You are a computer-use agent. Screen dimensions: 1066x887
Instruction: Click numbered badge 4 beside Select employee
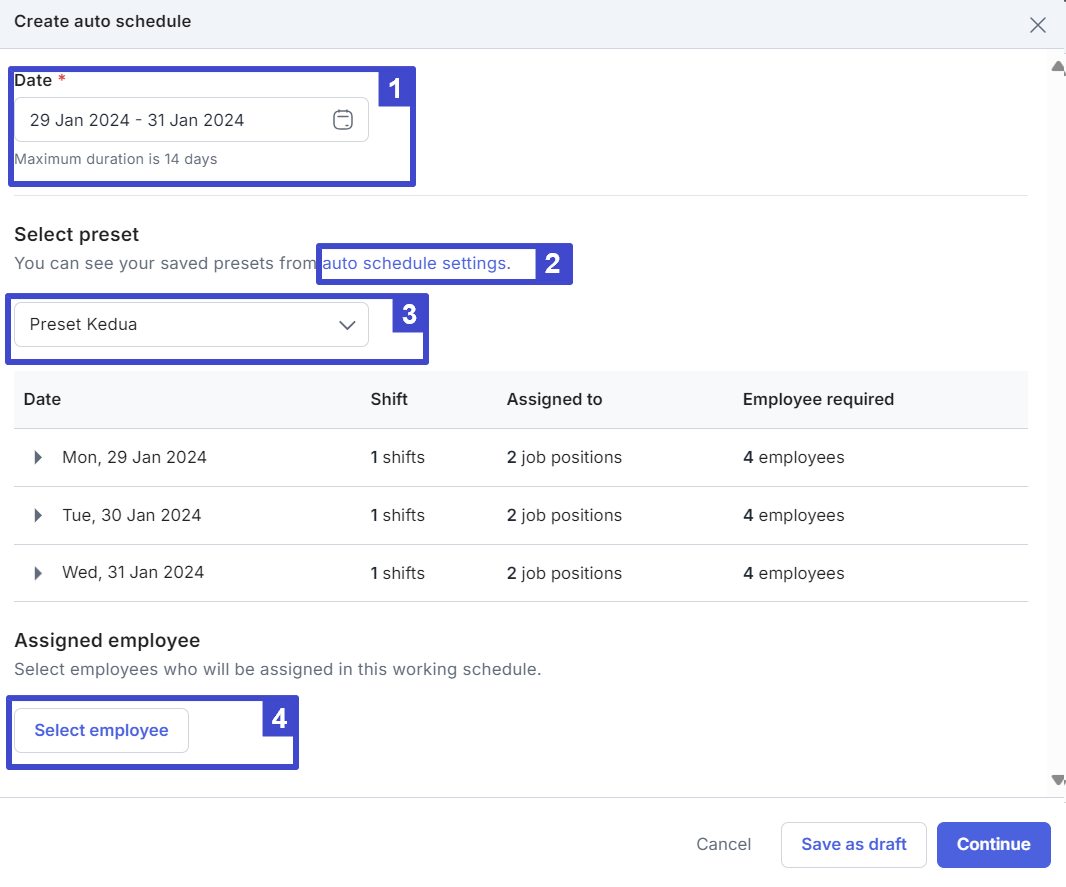(x=279, y=719)
